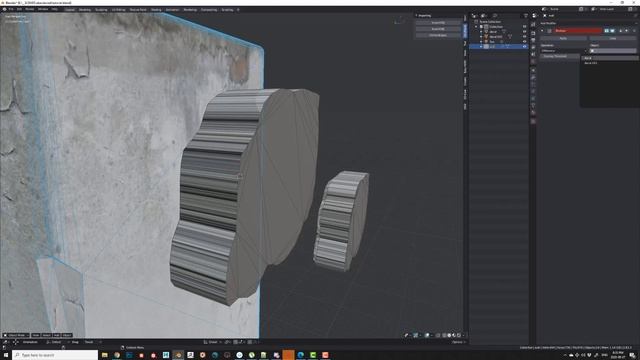Toggle viewport gizmos

(416, 335)
